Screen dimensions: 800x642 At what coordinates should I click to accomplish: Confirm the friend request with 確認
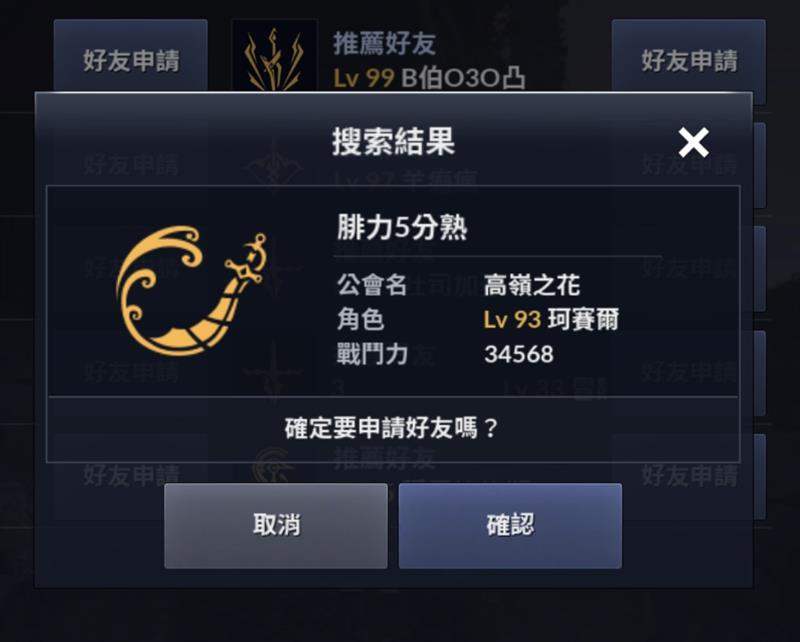(x=510, y=526)
